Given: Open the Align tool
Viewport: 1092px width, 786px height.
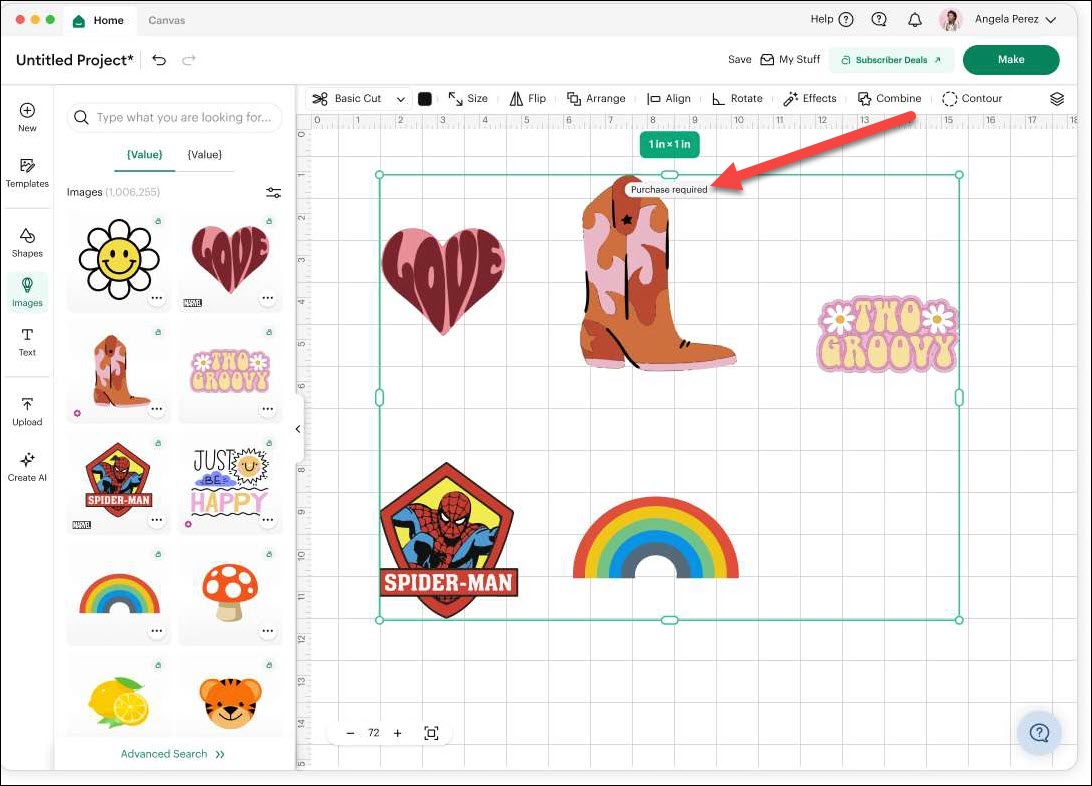Looking at the screenshot, I should 669,99.
